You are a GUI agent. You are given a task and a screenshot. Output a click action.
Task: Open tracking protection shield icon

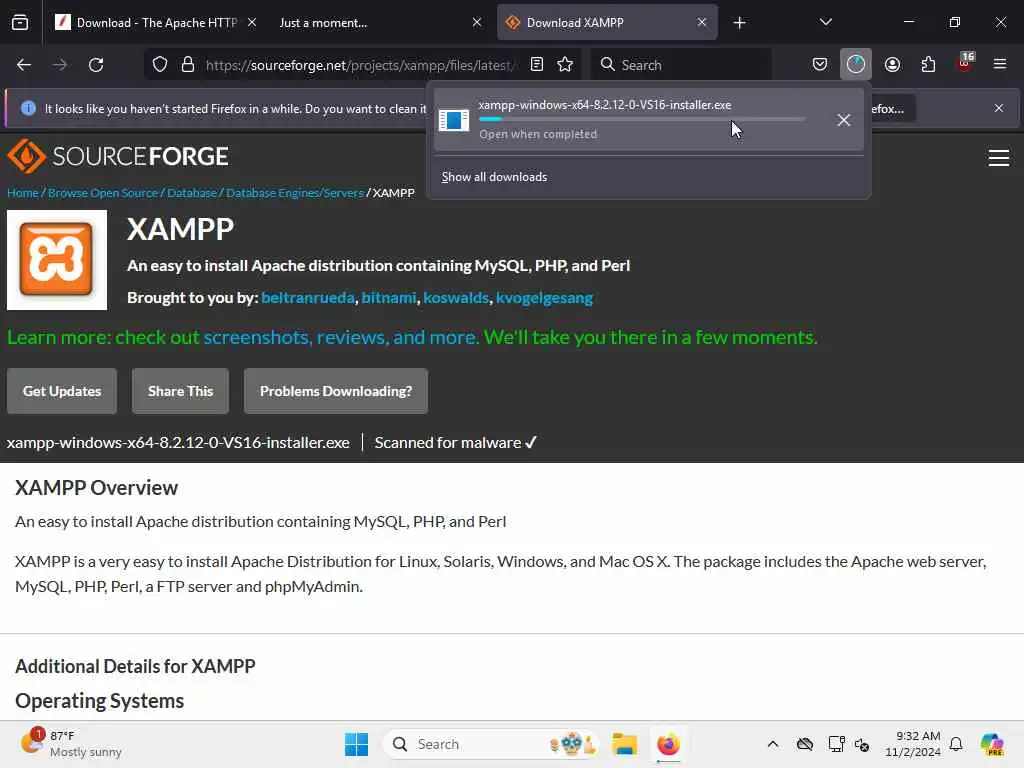[160, 65]
